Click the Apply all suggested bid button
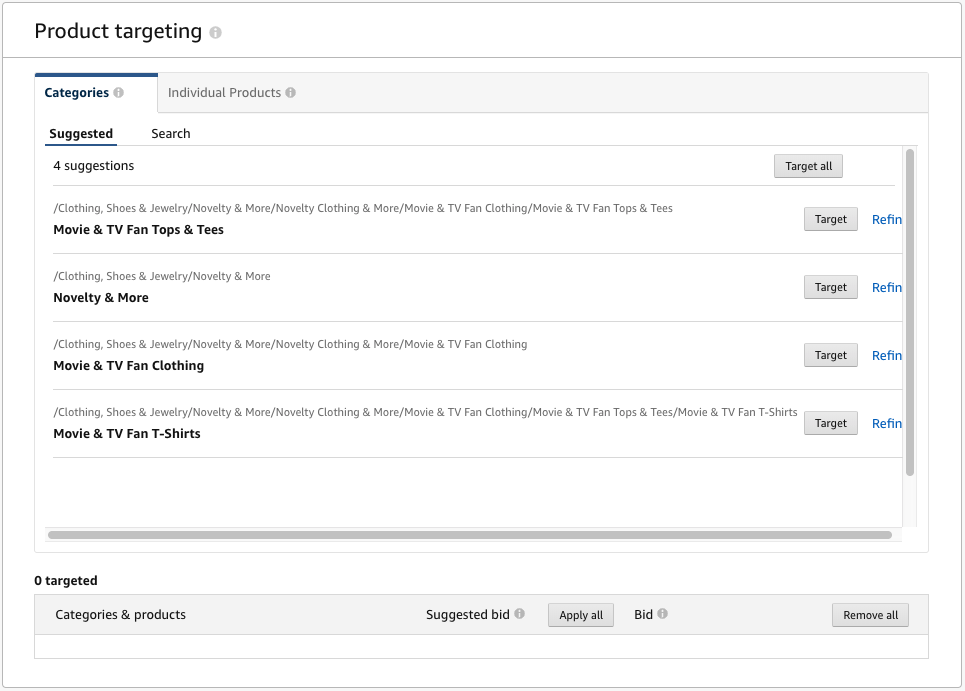The width and height of the screenshot is (965, 691). [580, 615]
